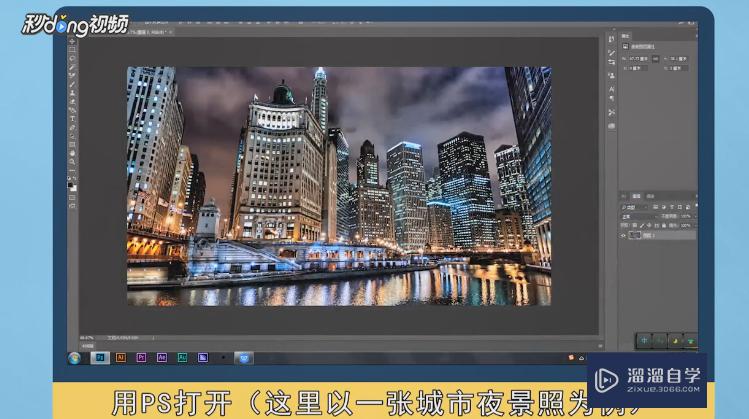
Task: Launch After Effects from the taskbar
Action: 161,358
